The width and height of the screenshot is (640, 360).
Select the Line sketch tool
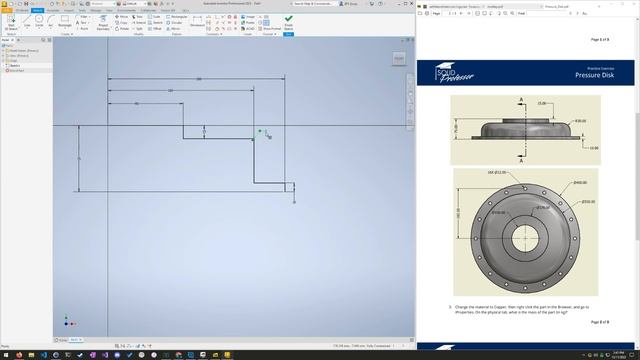pos(27,22)
